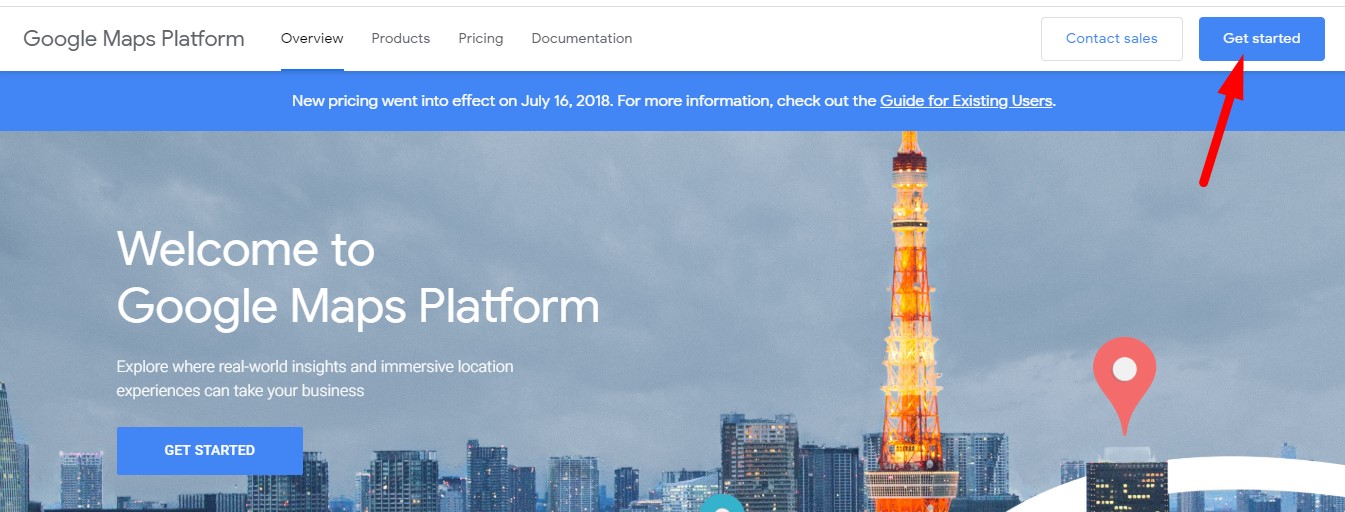Open the Documentation link

click(582, 39)
